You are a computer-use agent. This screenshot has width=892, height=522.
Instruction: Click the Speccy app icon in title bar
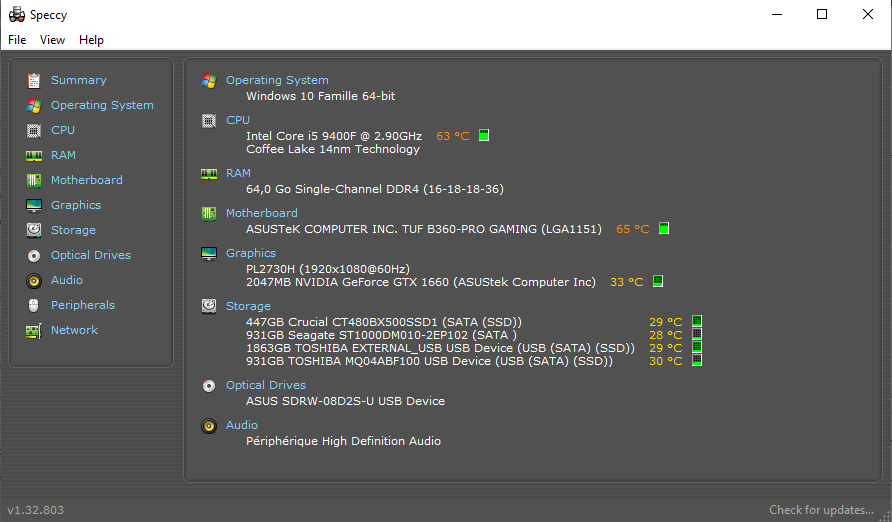tap(16, 14)
